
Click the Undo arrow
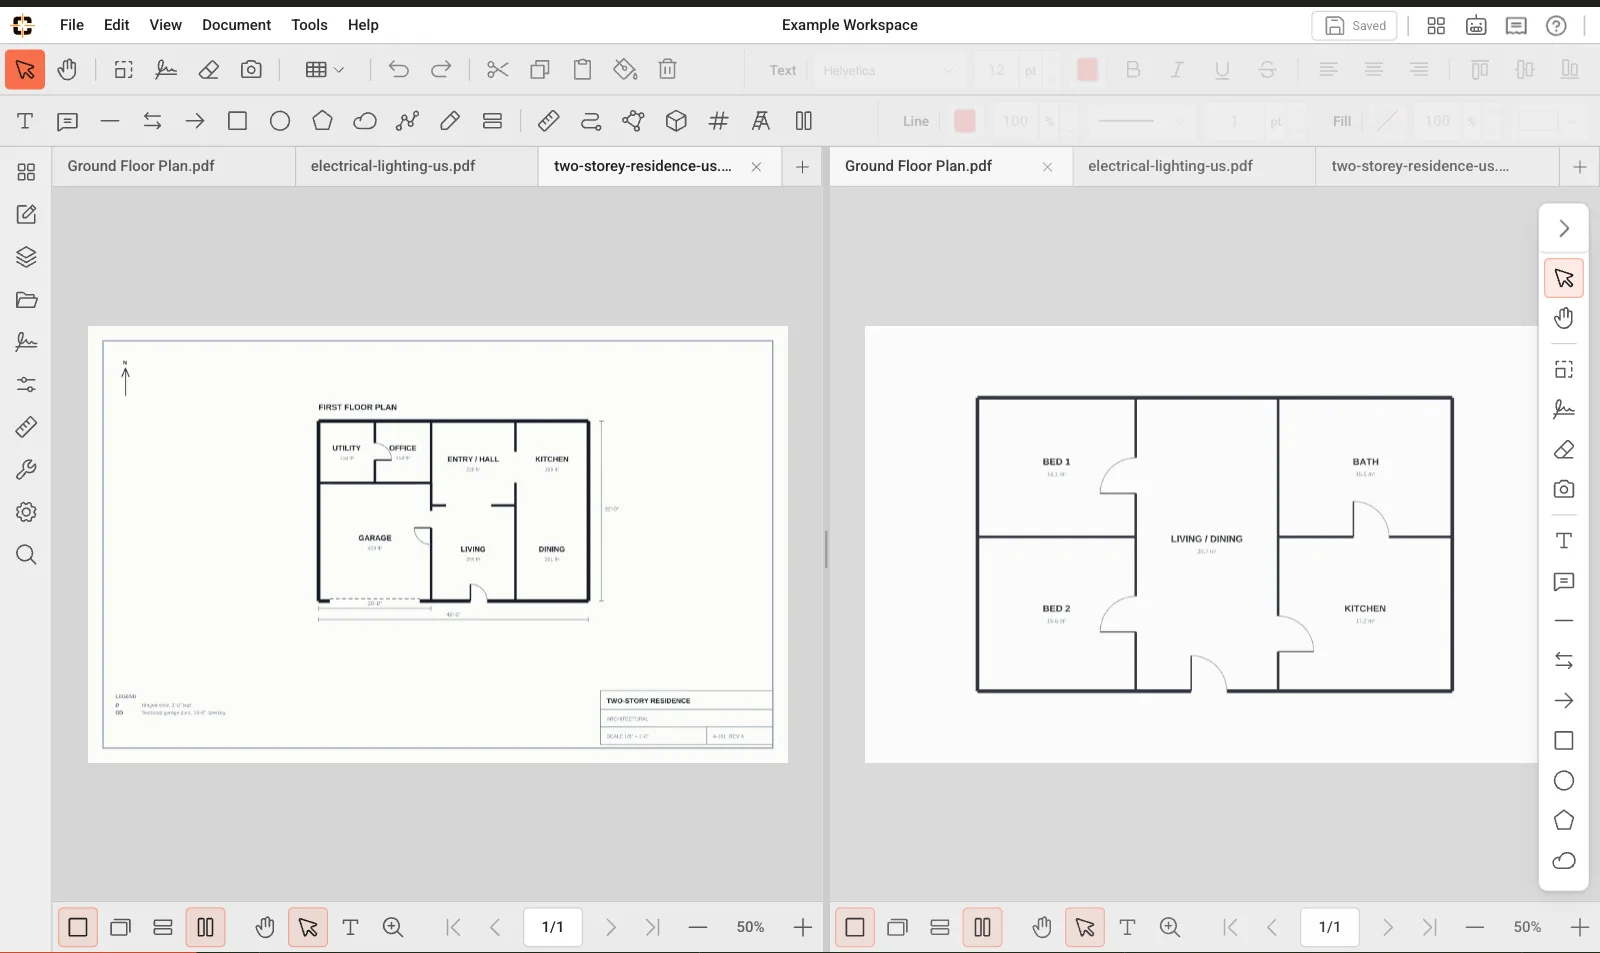(x=399, y=70)
